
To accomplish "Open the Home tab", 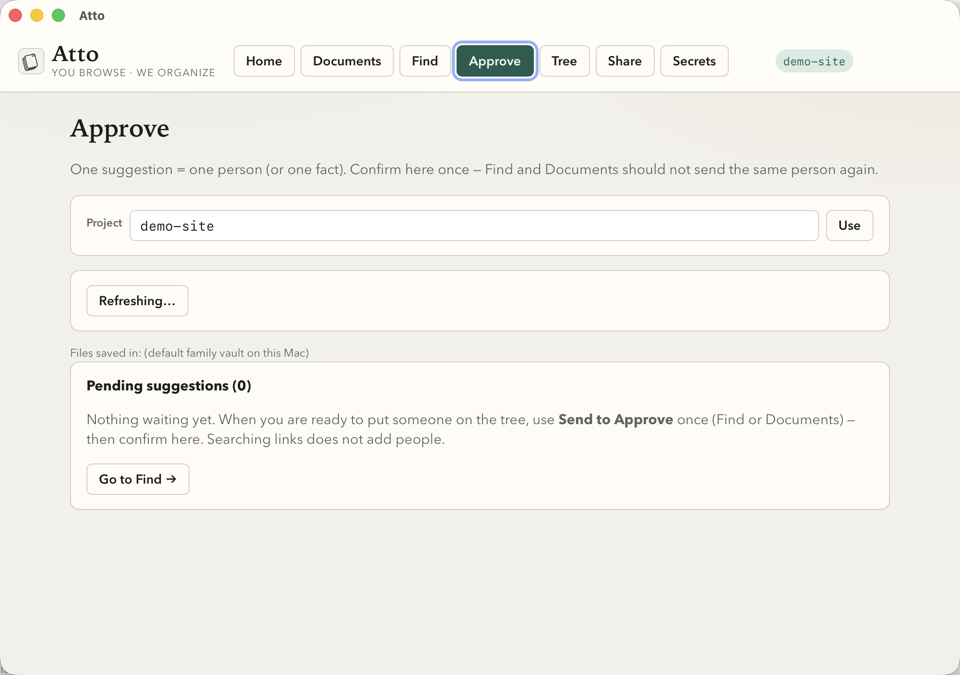I will (x=264, y=61).
